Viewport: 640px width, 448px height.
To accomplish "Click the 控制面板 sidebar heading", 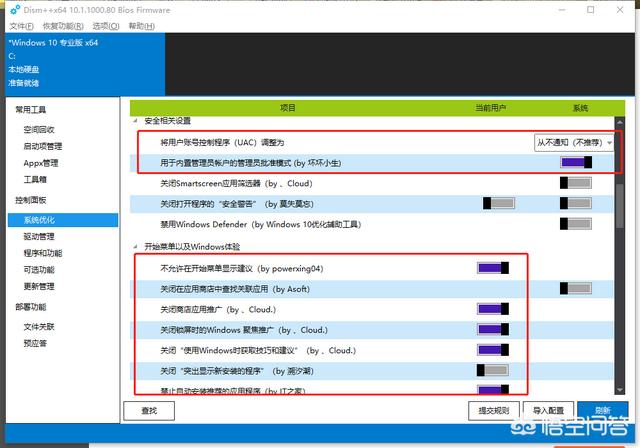I will click(x=31, y=200).
